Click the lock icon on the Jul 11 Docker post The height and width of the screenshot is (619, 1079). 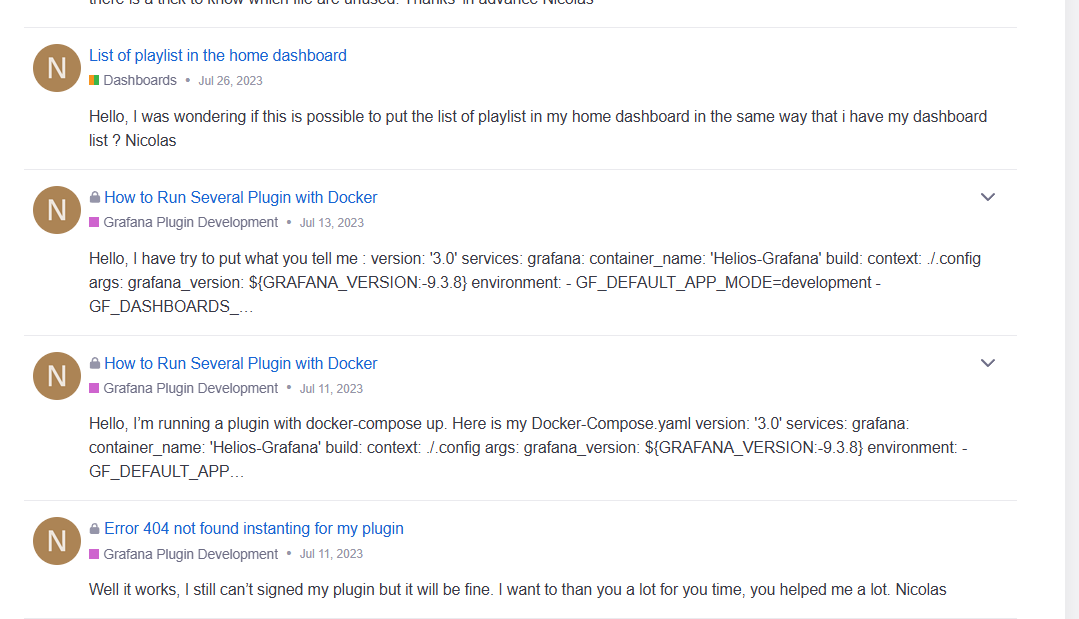point(95,364)
